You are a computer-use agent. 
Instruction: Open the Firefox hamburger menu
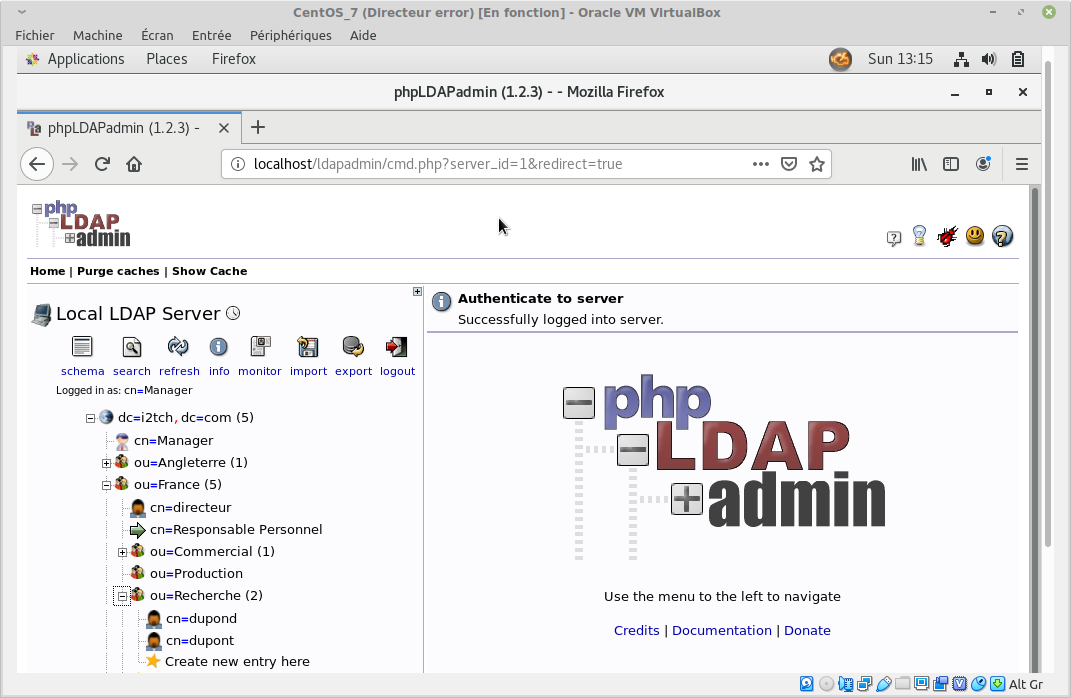tap(1022, 164)
